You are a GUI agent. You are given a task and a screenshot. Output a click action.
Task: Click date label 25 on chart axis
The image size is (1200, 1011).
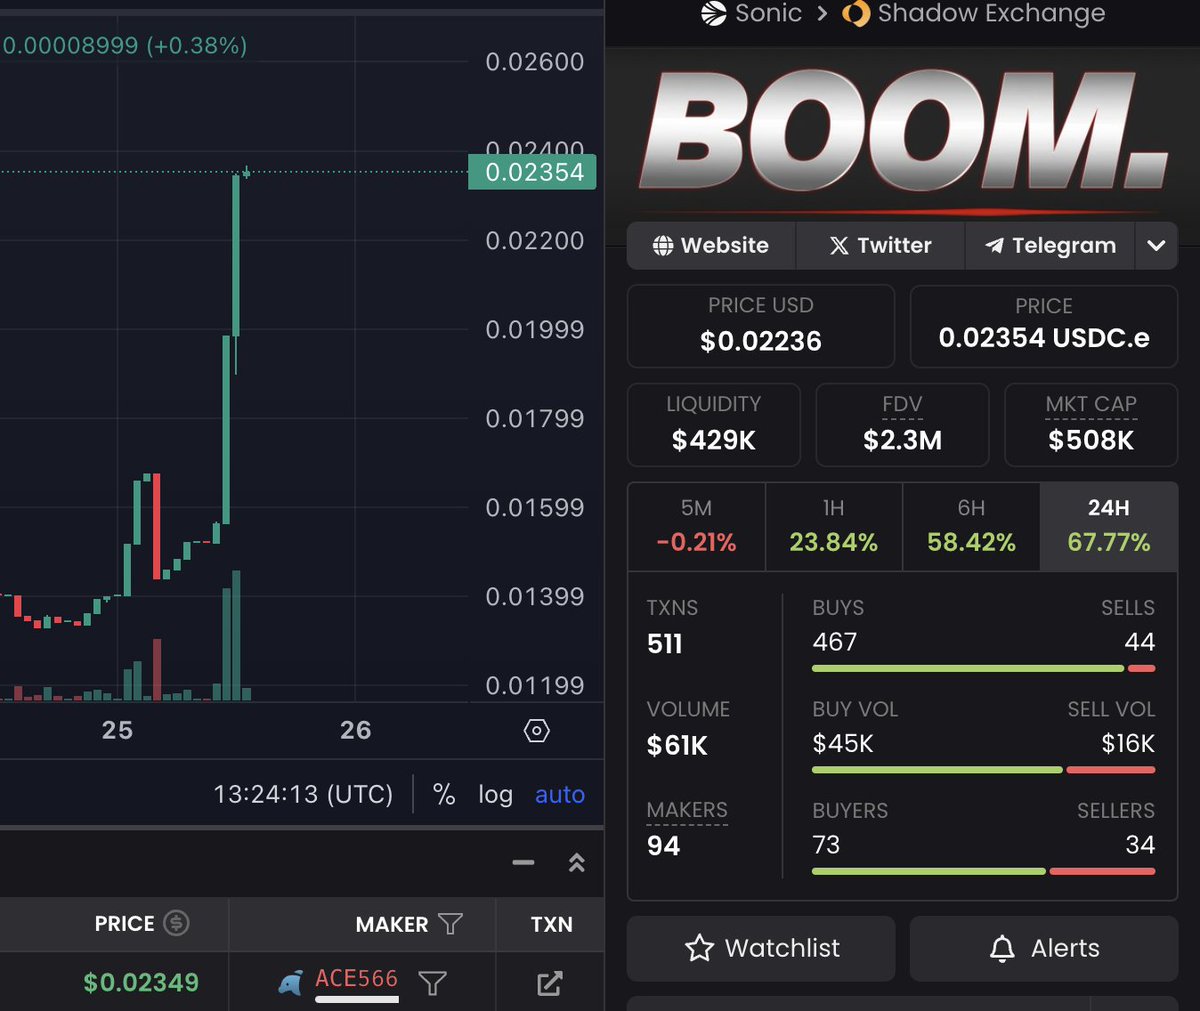point(117,731)
